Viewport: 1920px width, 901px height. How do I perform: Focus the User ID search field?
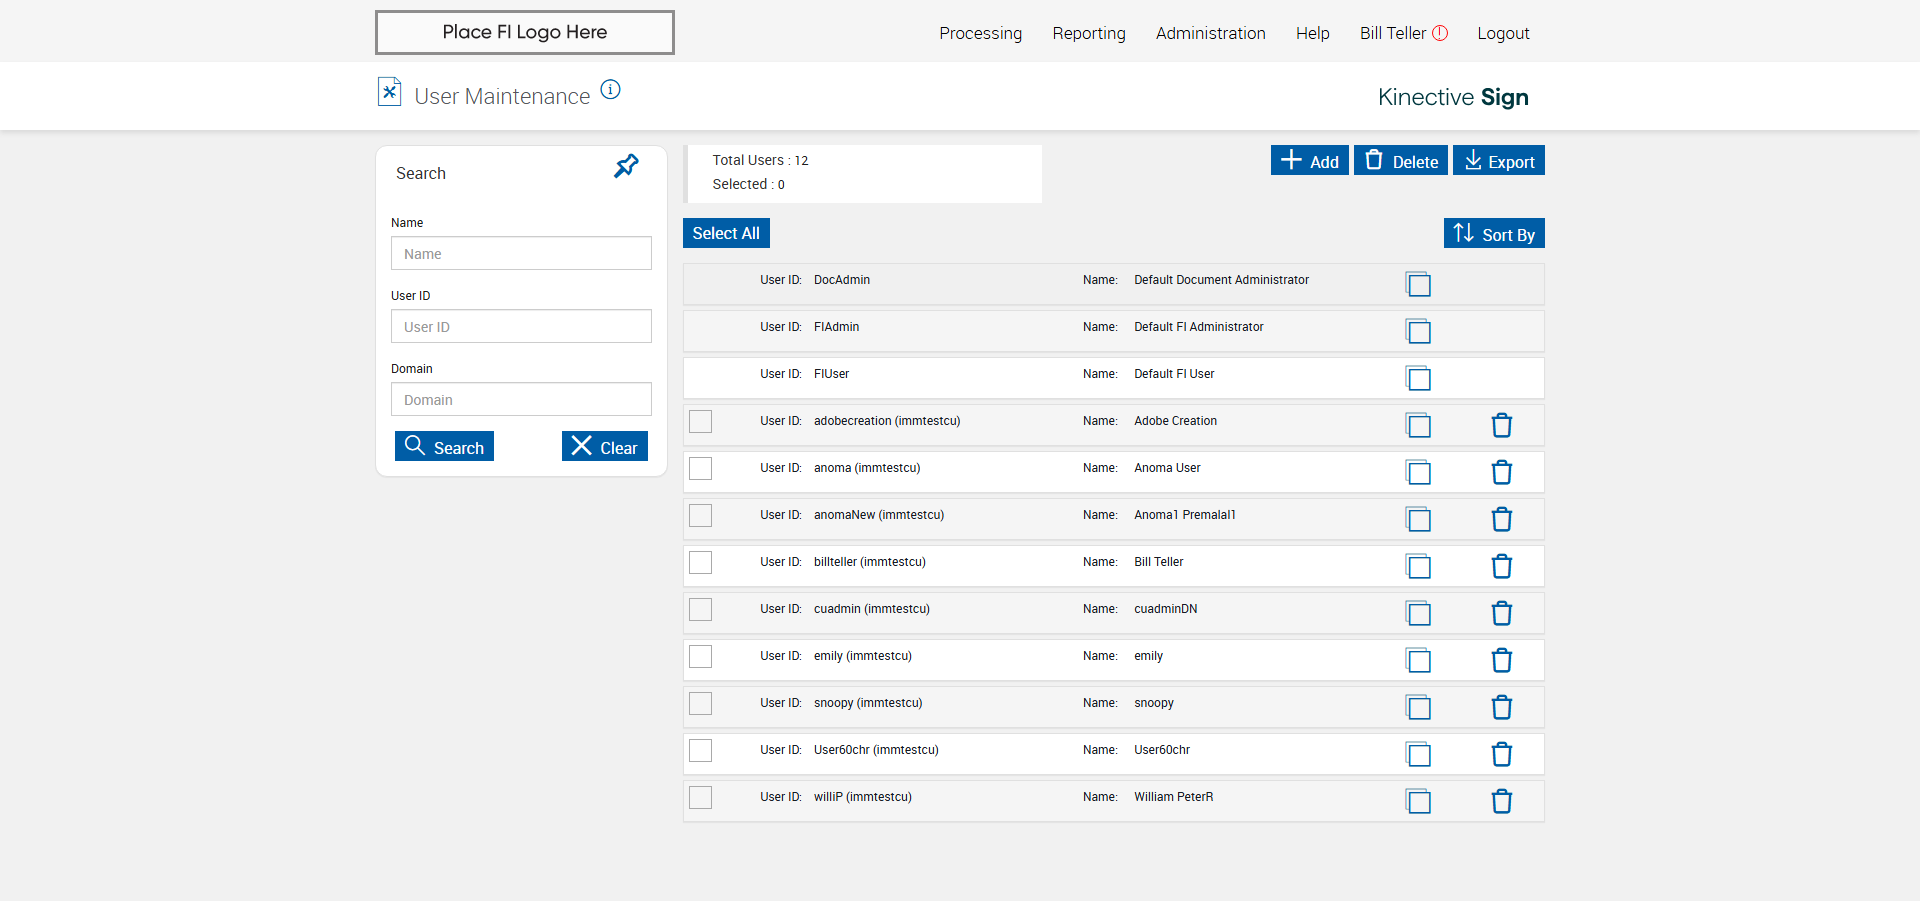click(521, 327)
